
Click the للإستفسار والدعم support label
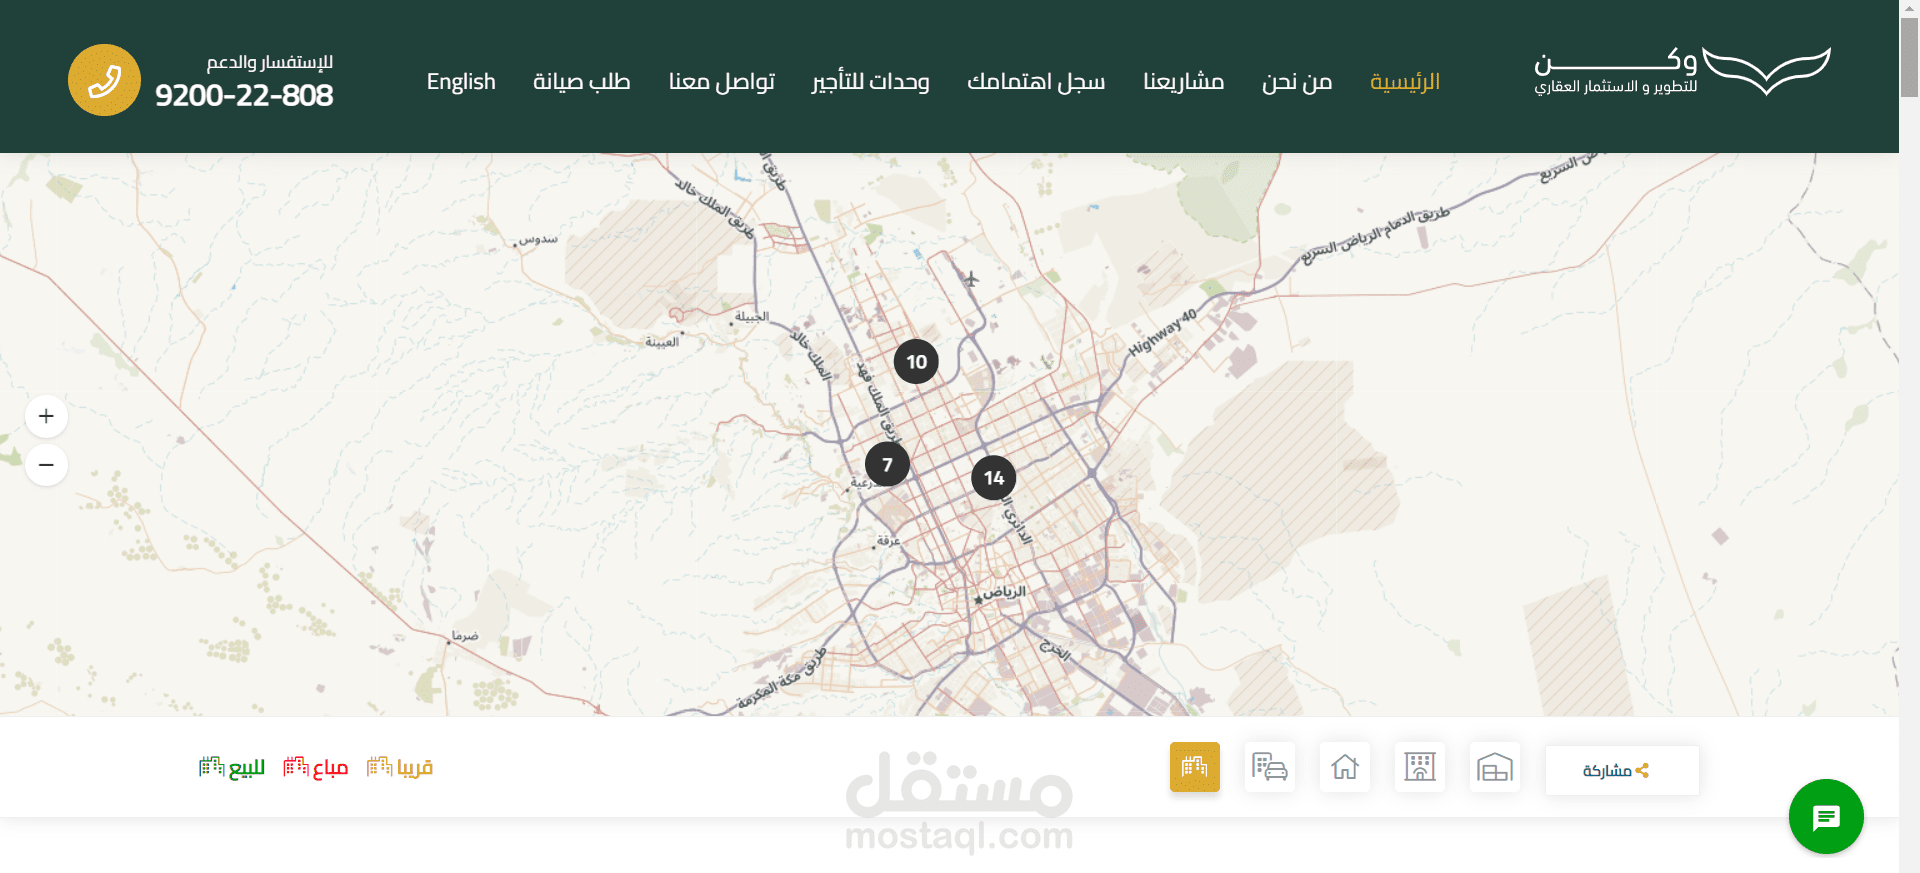pos(270,62)
